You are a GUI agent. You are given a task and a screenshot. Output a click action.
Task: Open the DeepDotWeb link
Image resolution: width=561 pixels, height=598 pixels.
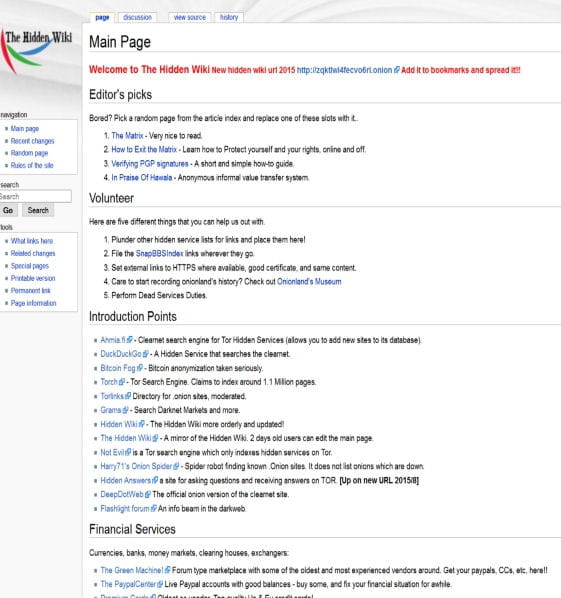122,494
